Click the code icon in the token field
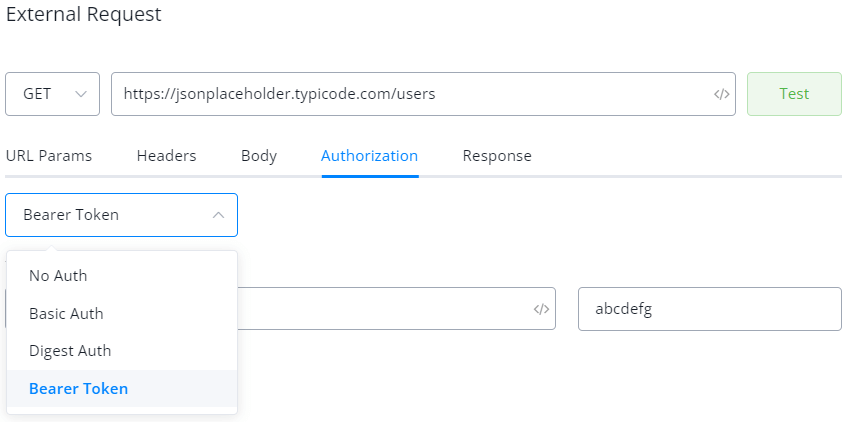 (541, 309)
